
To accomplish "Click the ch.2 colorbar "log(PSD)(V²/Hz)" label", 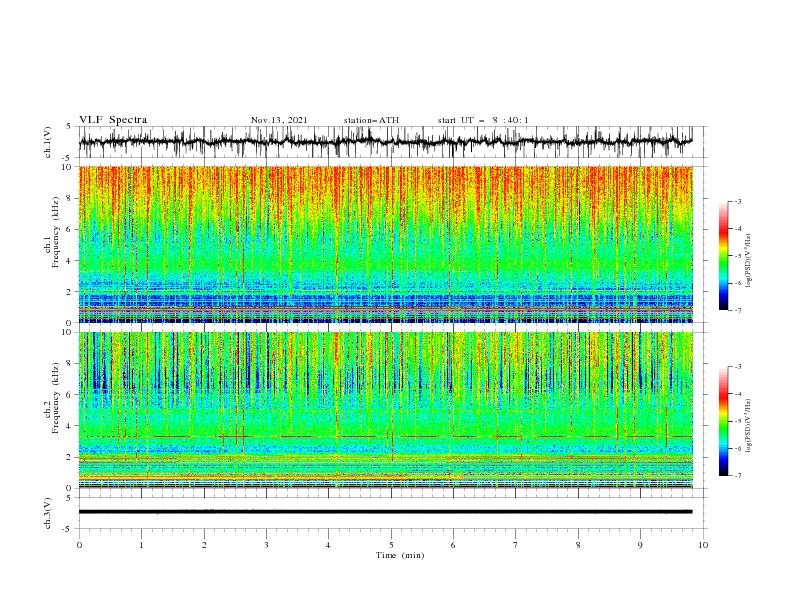I will (x=749, y=426).
